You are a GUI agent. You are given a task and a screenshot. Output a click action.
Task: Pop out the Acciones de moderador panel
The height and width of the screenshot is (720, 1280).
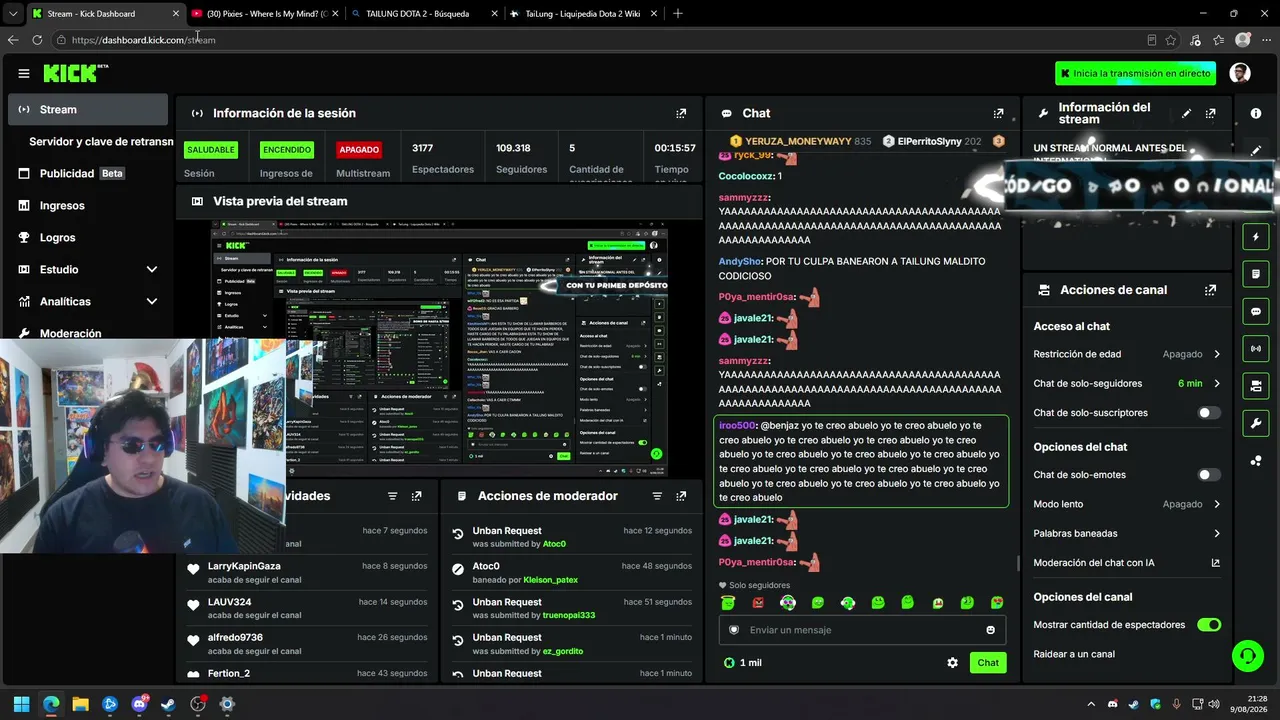pos(681,496)
